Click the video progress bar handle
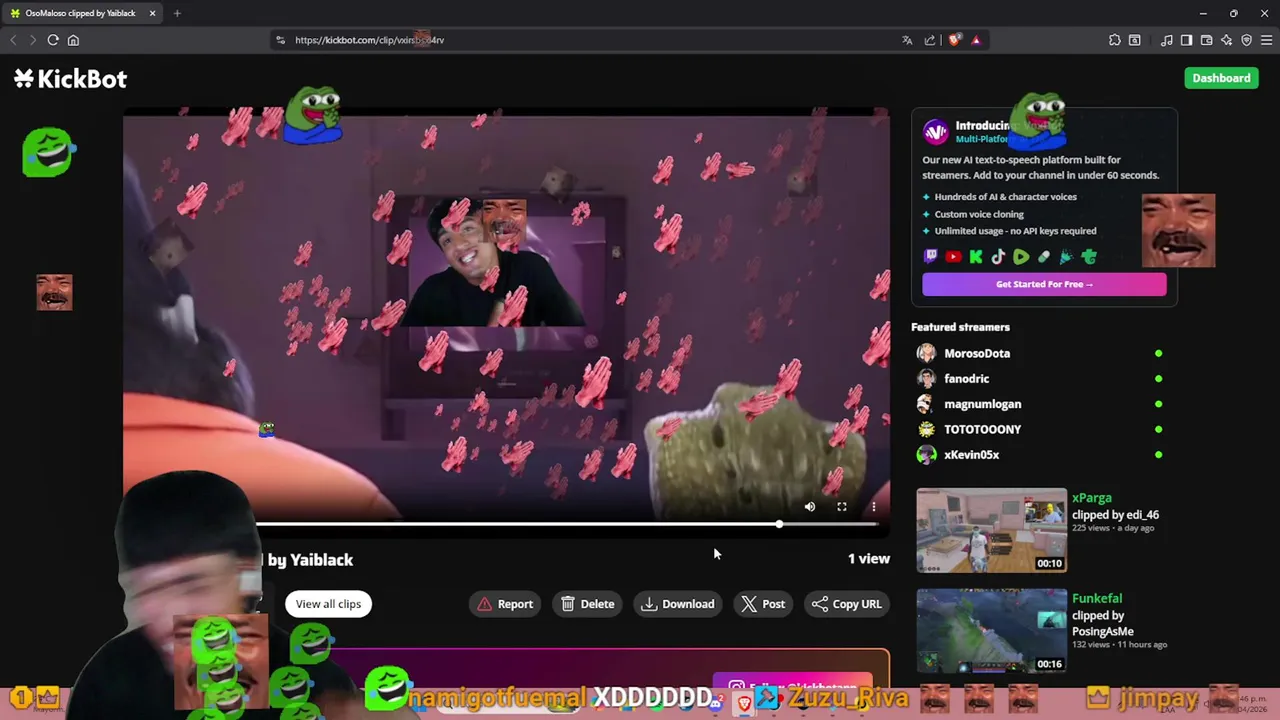Image resolution: width=1280 pixels, height=720 pixels. [779, 524]
